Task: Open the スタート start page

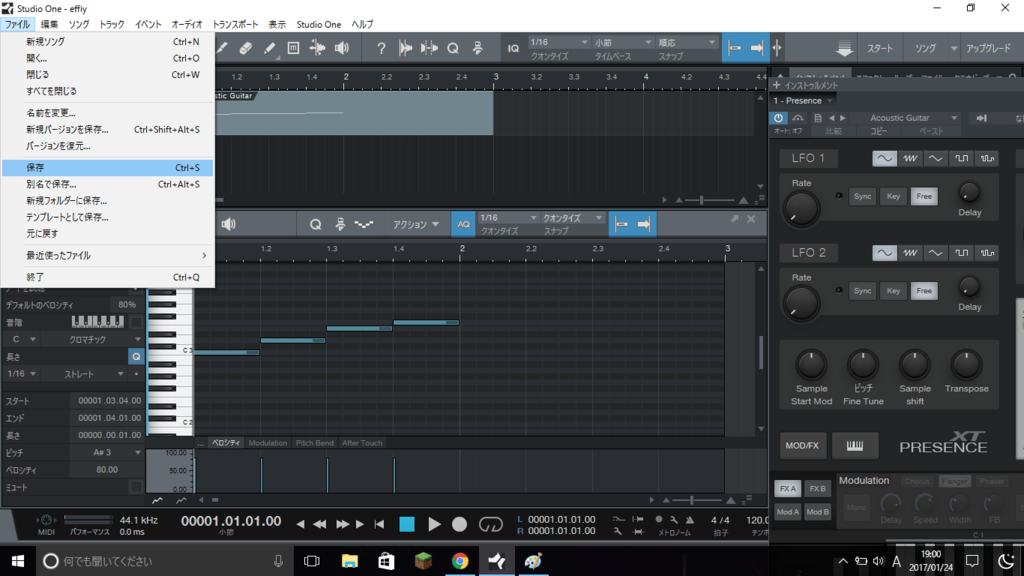Action: point(880,48)
